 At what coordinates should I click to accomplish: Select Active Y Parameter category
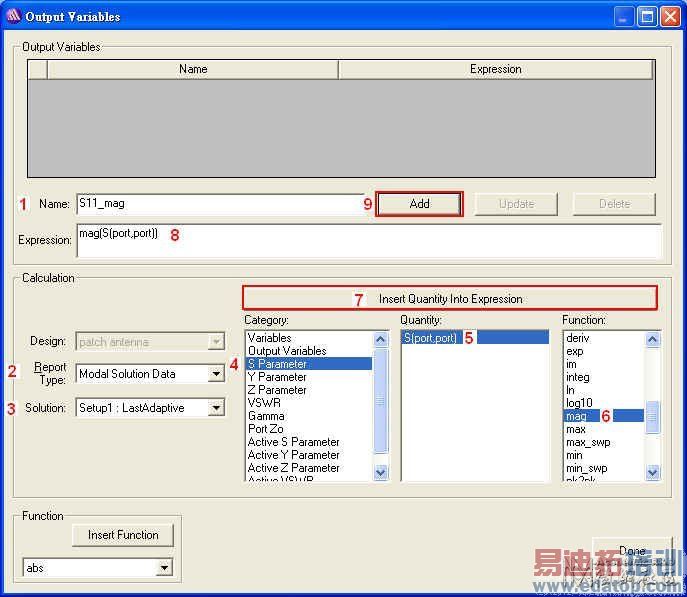(308, 455)
